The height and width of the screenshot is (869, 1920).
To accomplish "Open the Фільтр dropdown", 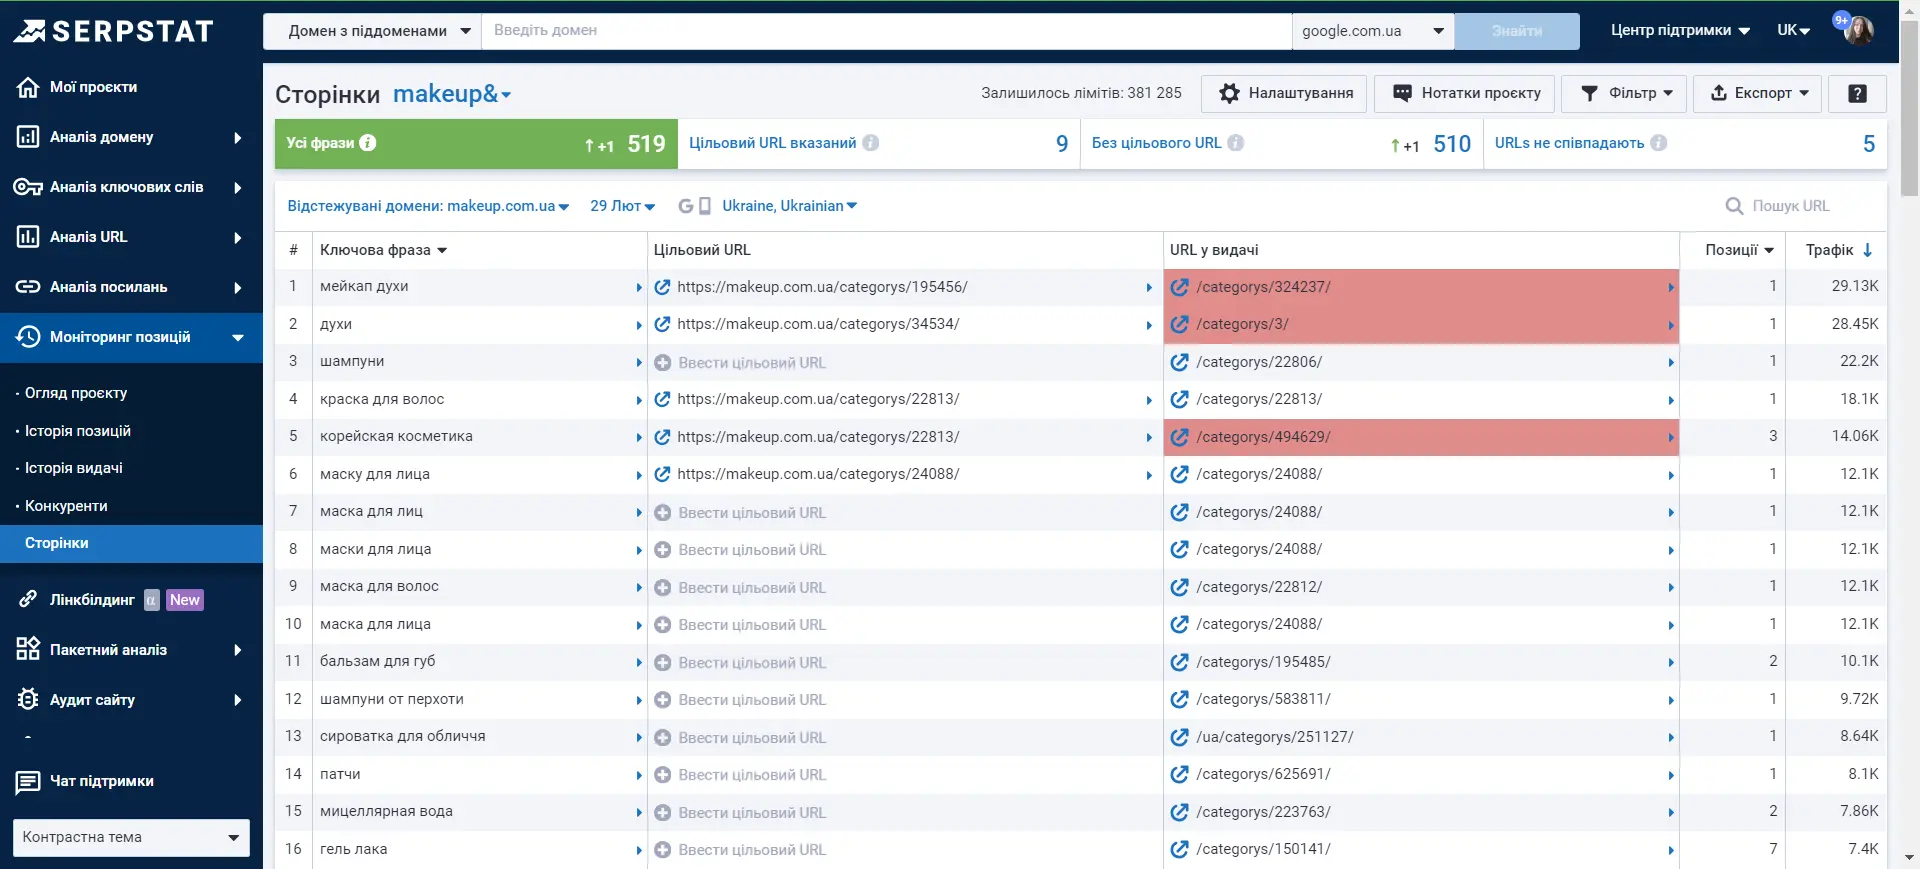I will pos(1624,93).
